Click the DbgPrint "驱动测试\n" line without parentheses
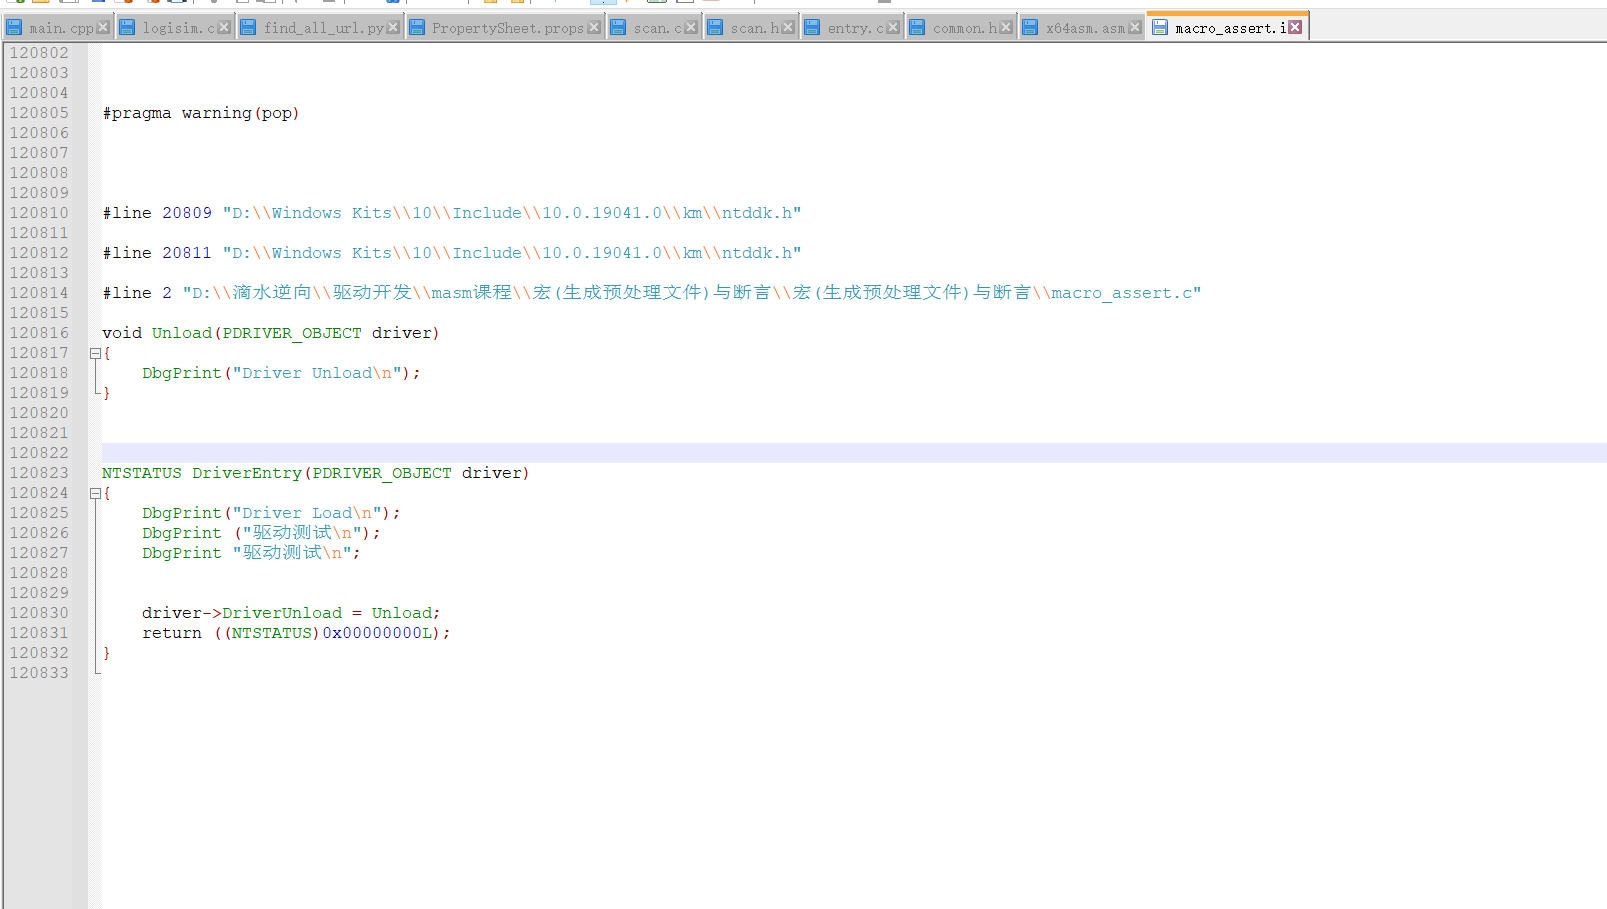1607x909 pixels. click(x=251, y=553)
